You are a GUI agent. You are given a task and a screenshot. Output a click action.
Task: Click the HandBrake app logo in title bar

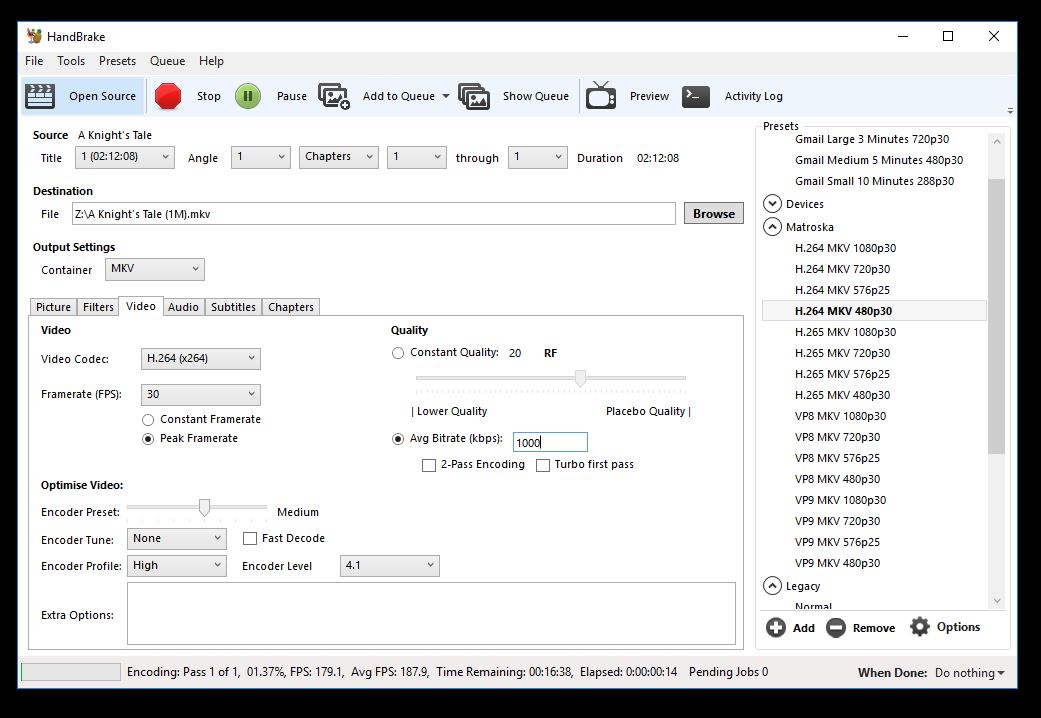click(x=34, y=36)
